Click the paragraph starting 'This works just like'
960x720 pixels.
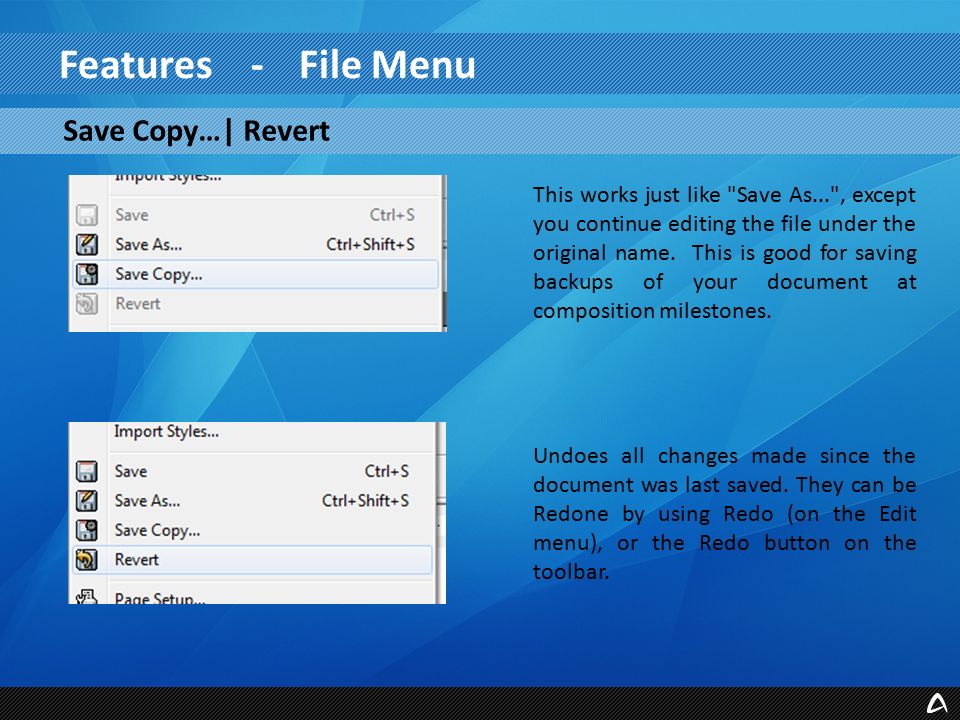(x=724, y=253)
